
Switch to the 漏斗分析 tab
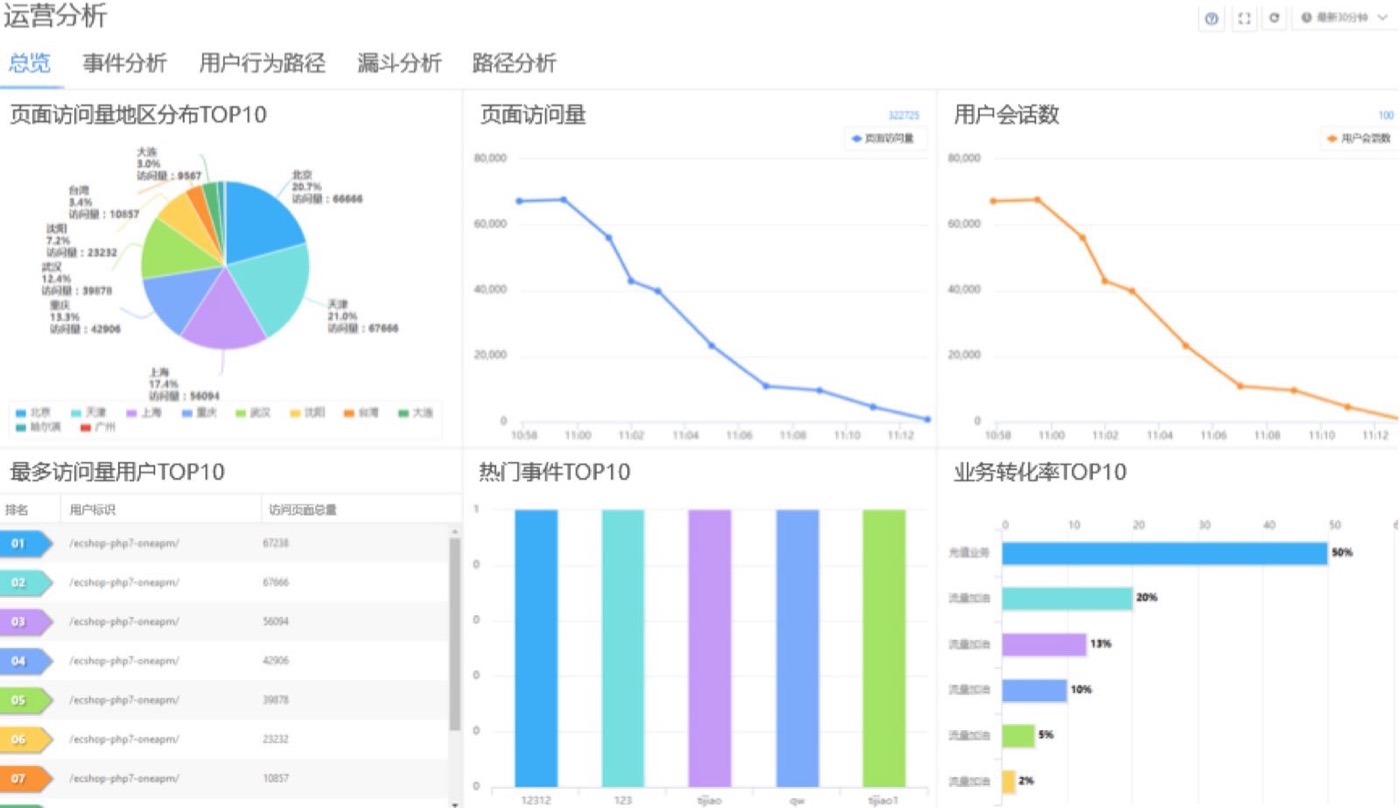pos(399,63)
